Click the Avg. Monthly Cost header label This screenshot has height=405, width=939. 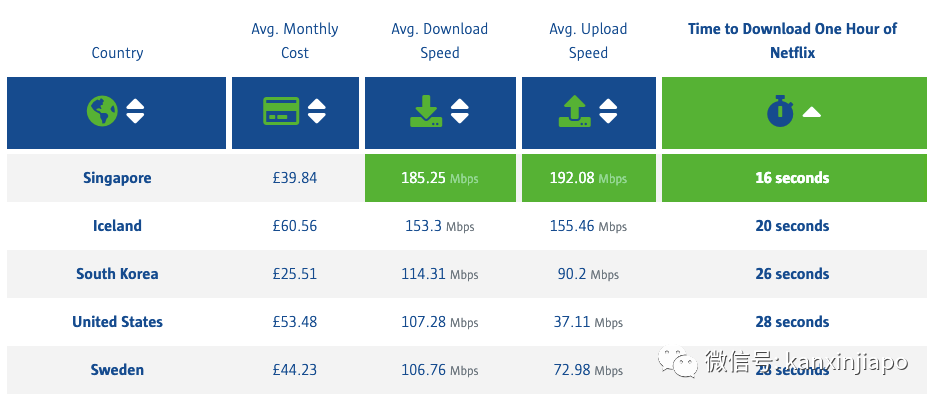[295, 41]
